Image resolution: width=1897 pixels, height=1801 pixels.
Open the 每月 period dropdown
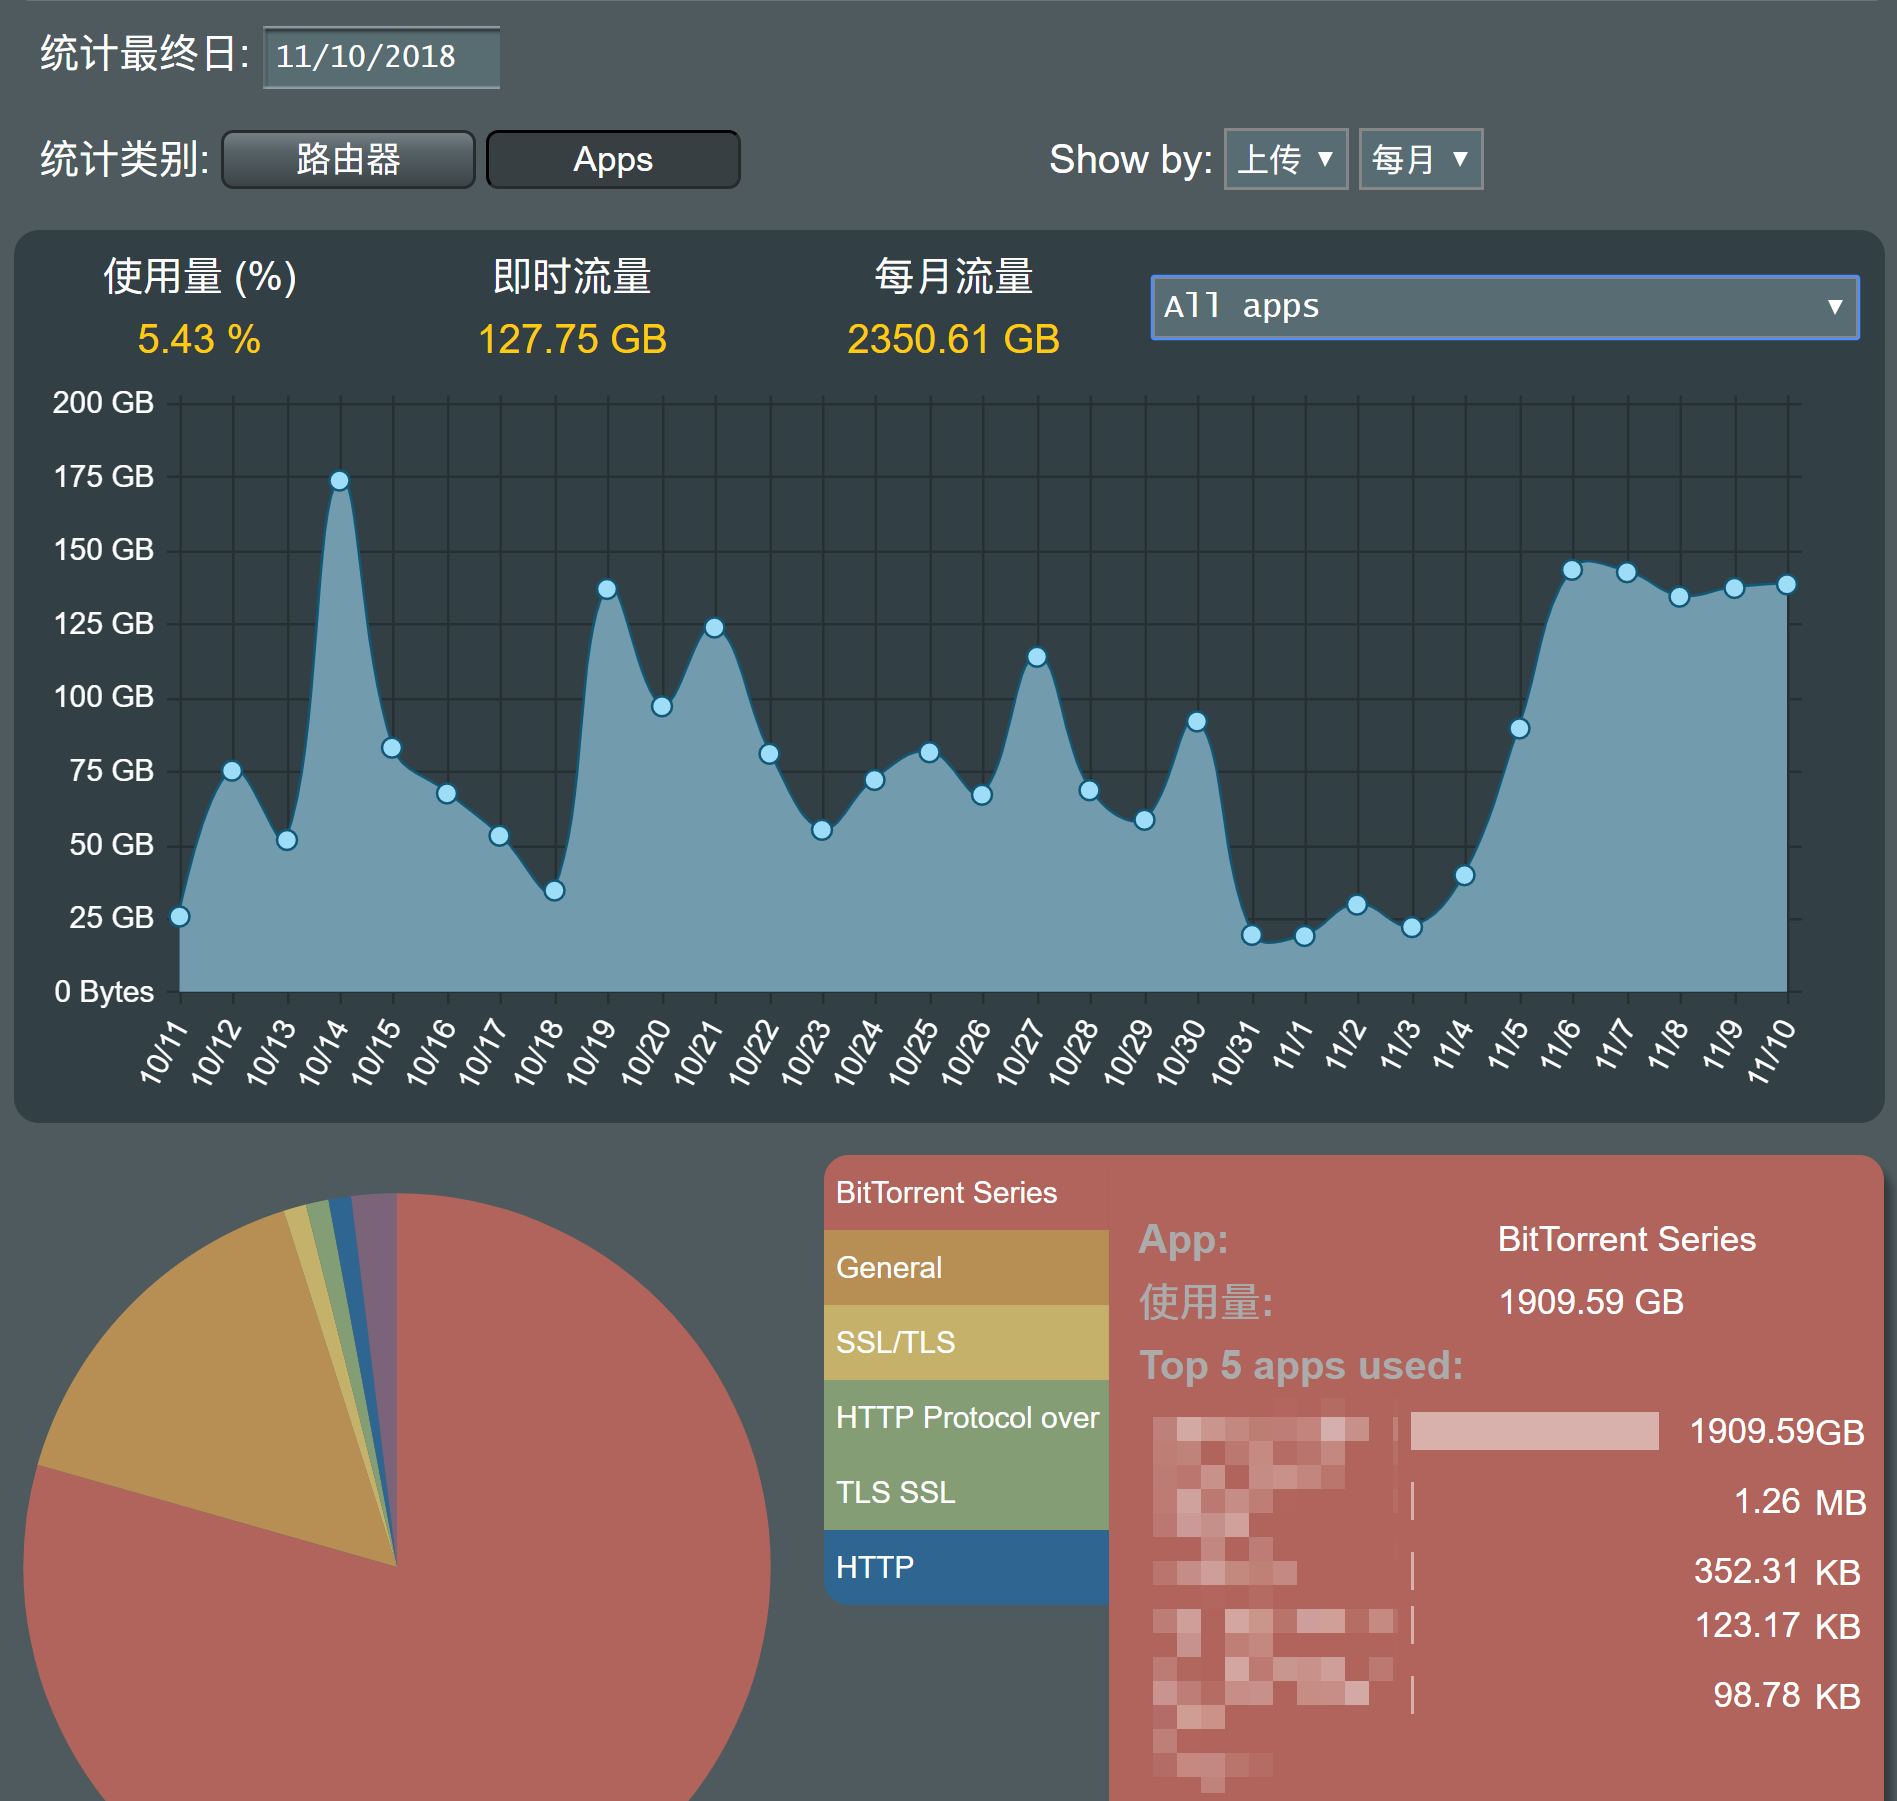click(1420, 159)
